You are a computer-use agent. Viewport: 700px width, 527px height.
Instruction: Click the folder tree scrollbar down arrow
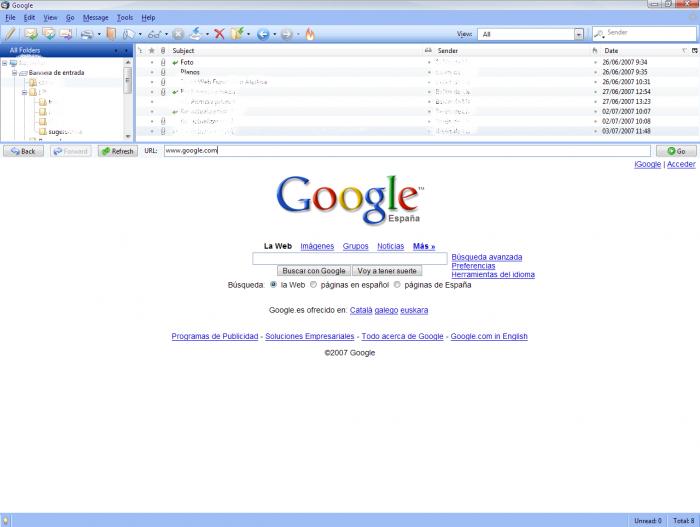(128, 136)
